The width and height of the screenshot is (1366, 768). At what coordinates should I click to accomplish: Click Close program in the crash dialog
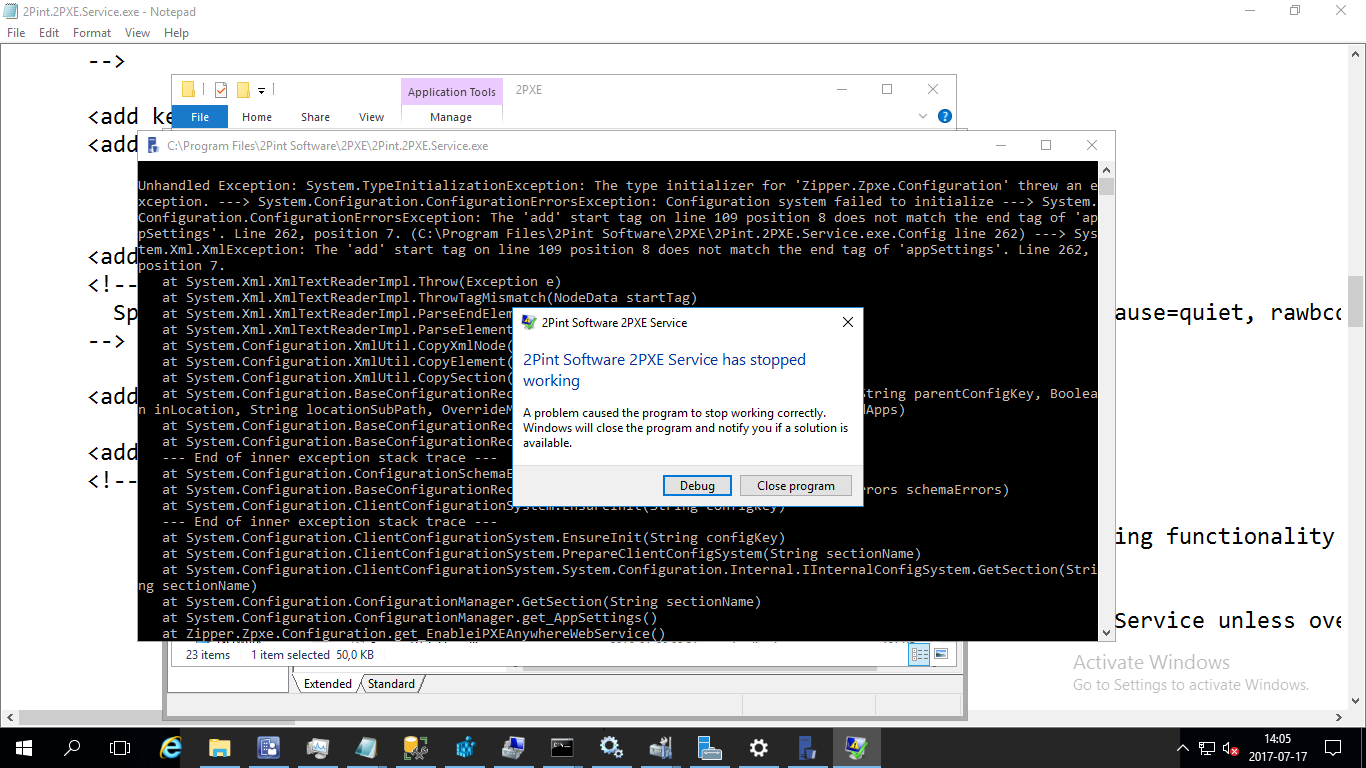pyautogui.click(x=796, y=485)
